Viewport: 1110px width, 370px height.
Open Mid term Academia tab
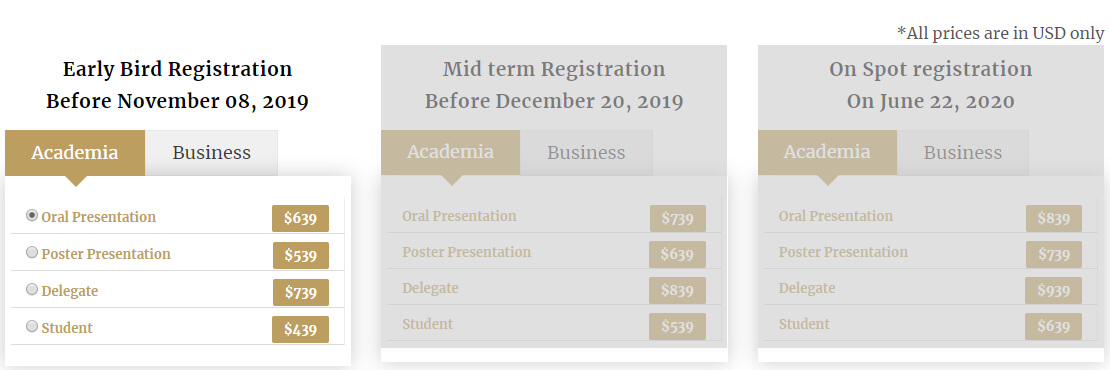(450, 153)
